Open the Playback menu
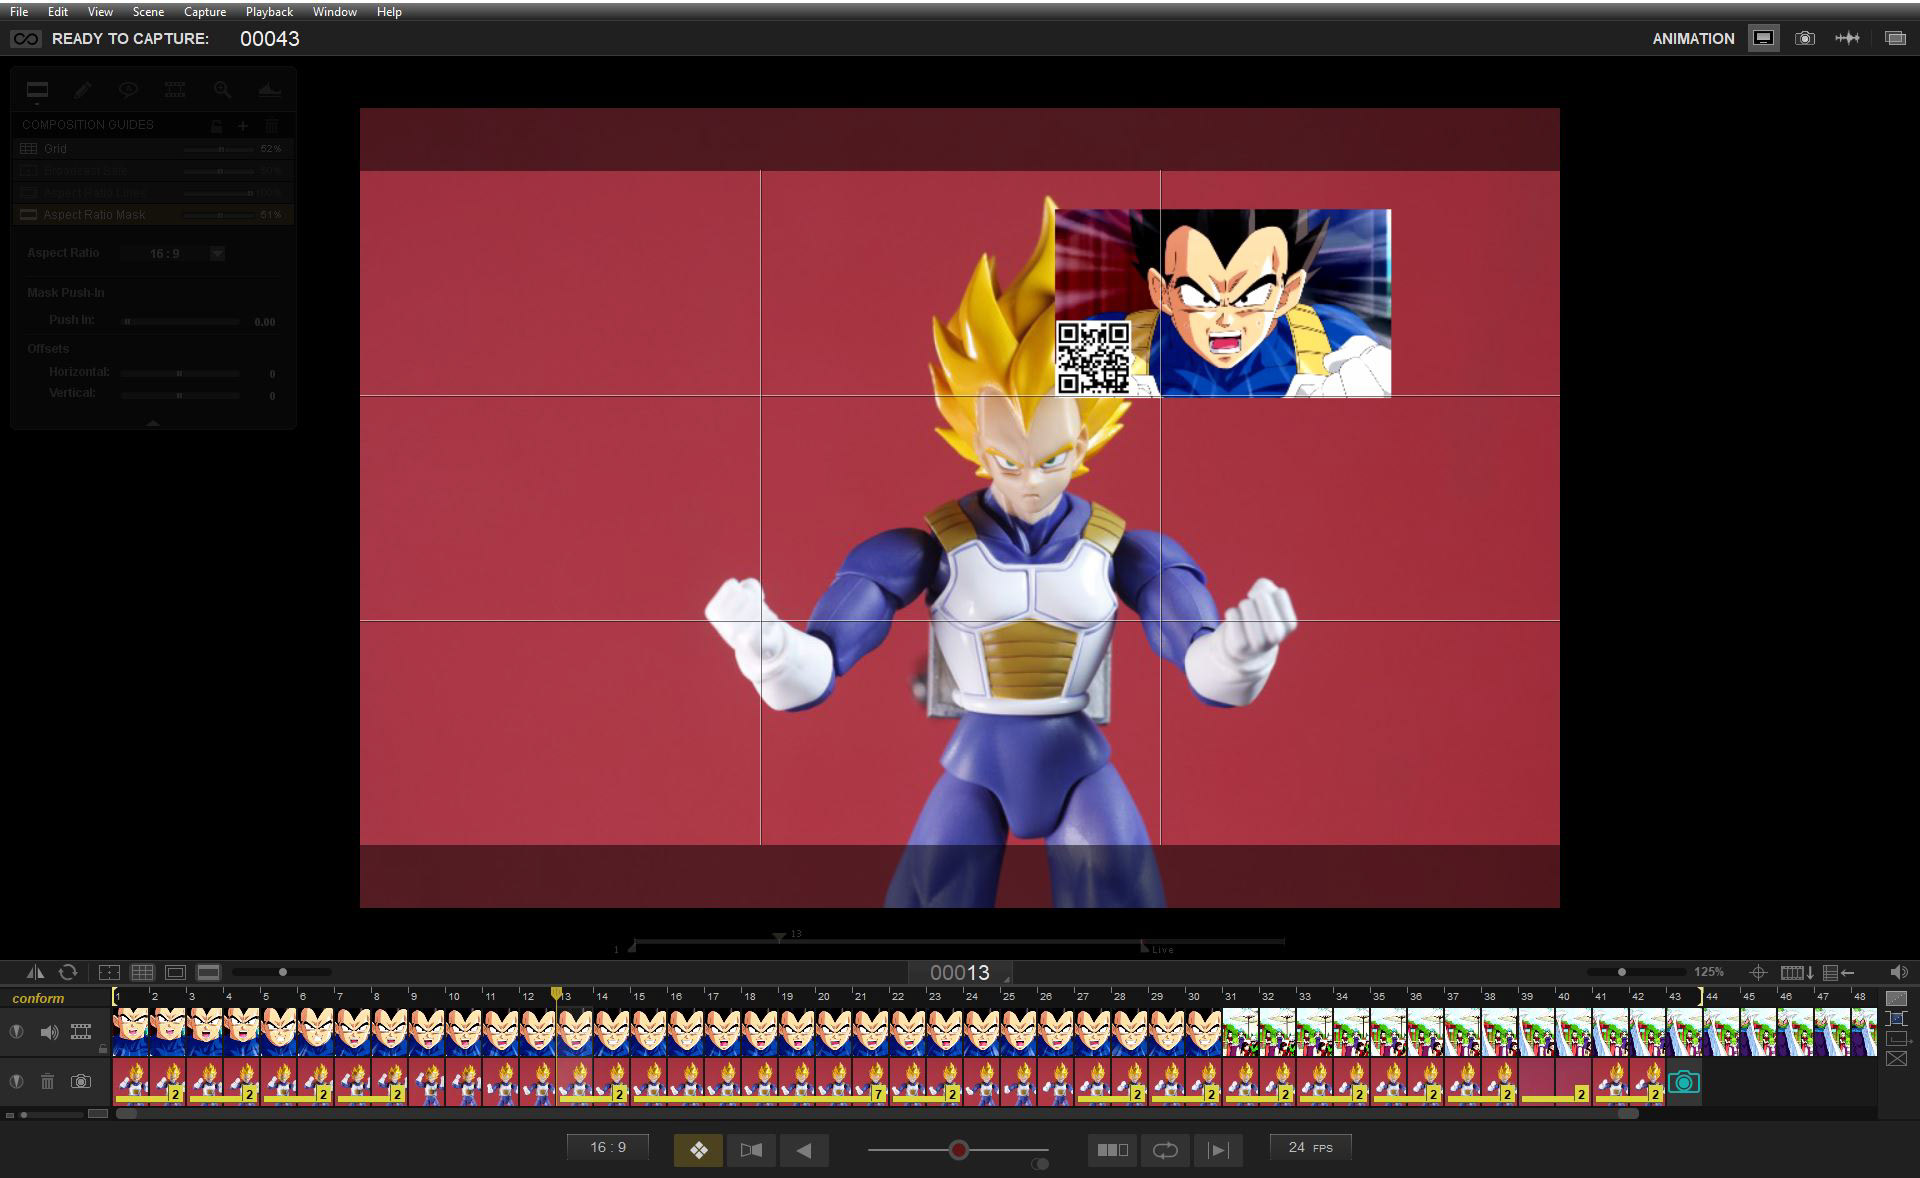Image resolution: width=1920 pixels, height=1178 pixels. point(269,12)
